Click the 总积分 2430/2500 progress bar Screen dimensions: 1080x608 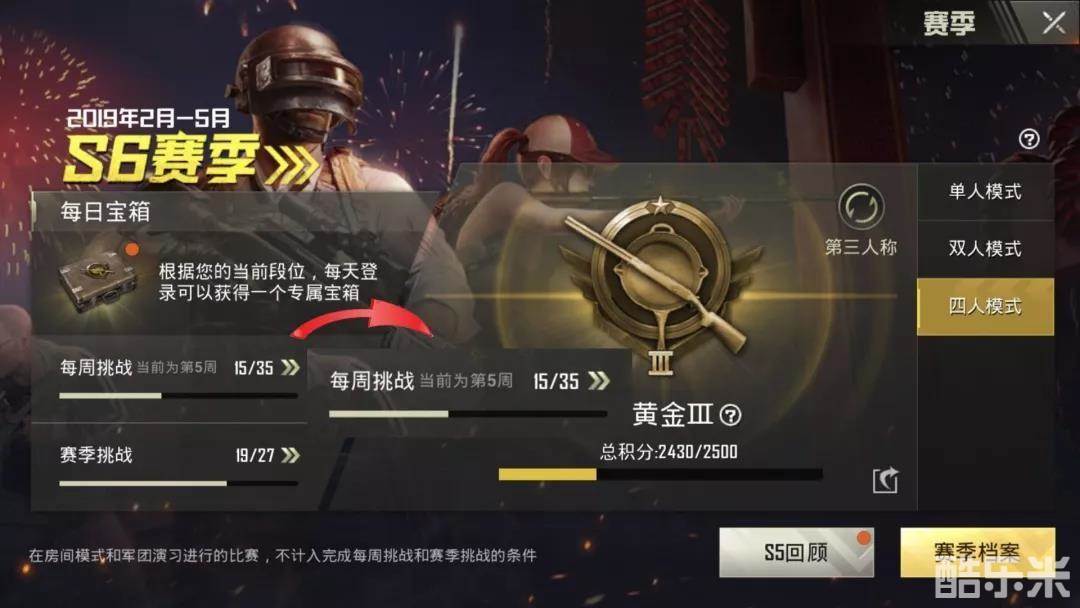point(661,474)
